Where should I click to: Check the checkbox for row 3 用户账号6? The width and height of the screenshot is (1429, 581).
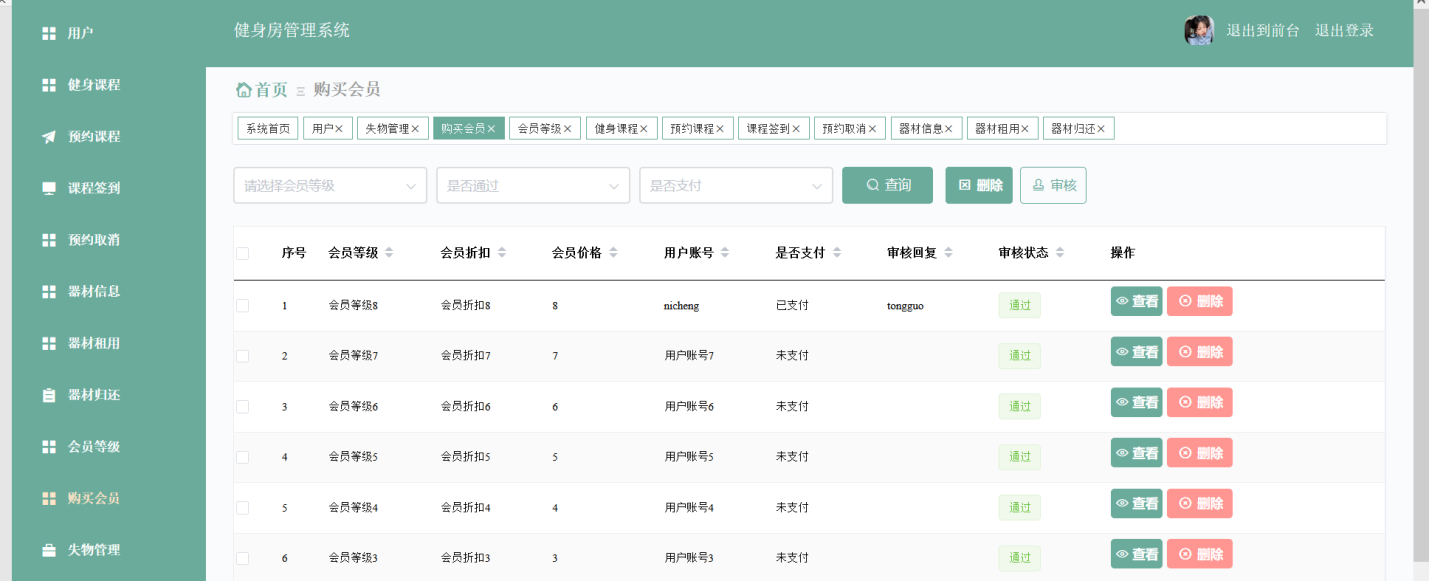(242, 406)
